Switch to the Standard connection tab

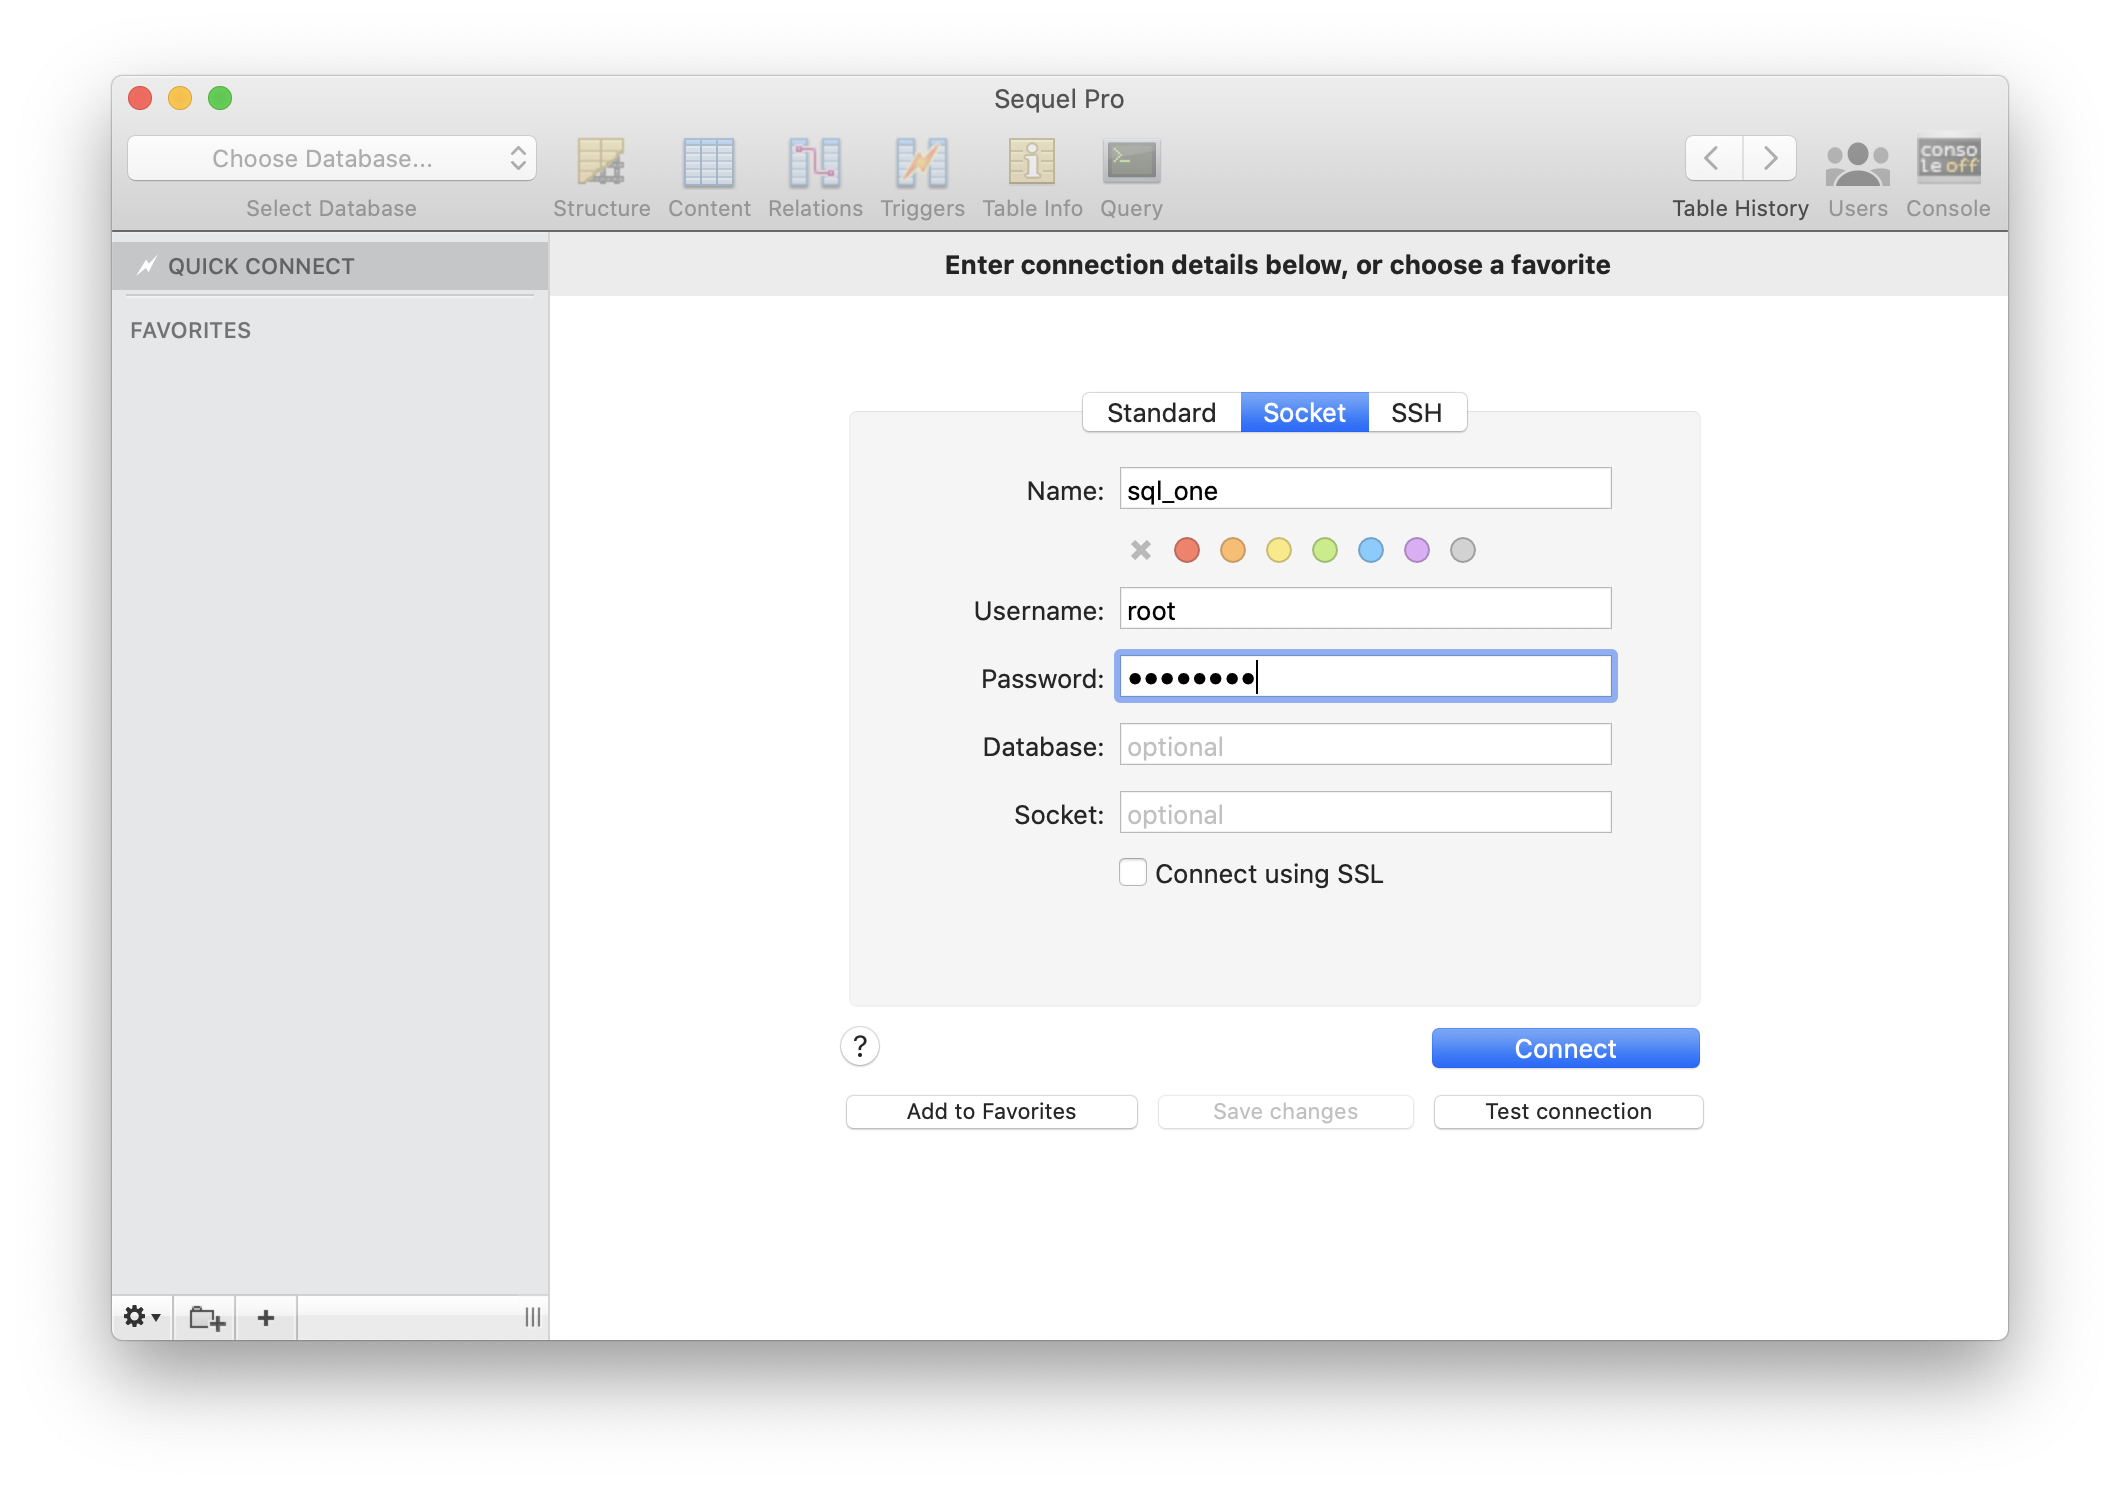[x=1160, y=412]
